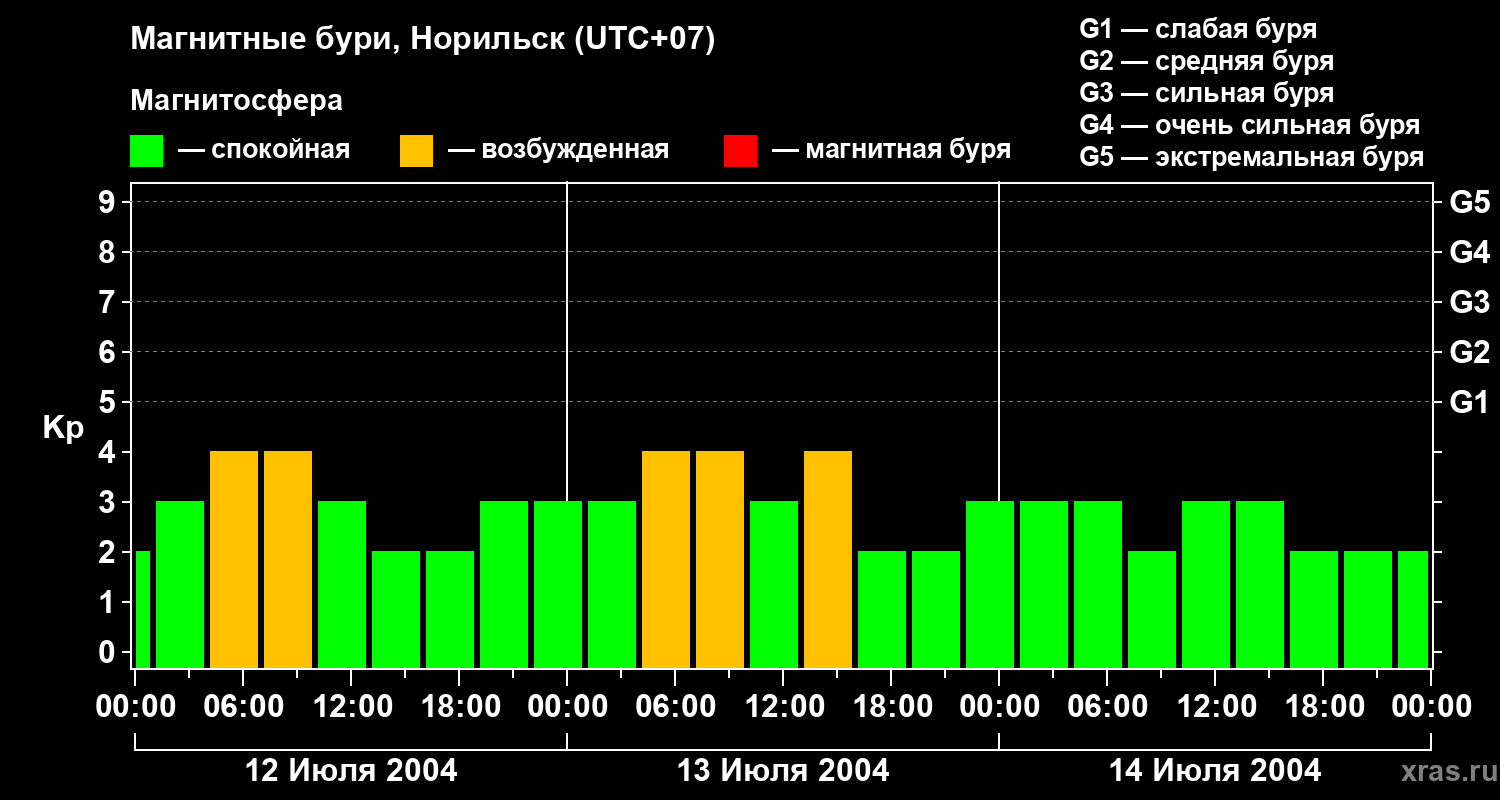Screen dimensions: 1500x800
Task: Click the '— возбужденная' legend label
Action: (x=558, y=150)
